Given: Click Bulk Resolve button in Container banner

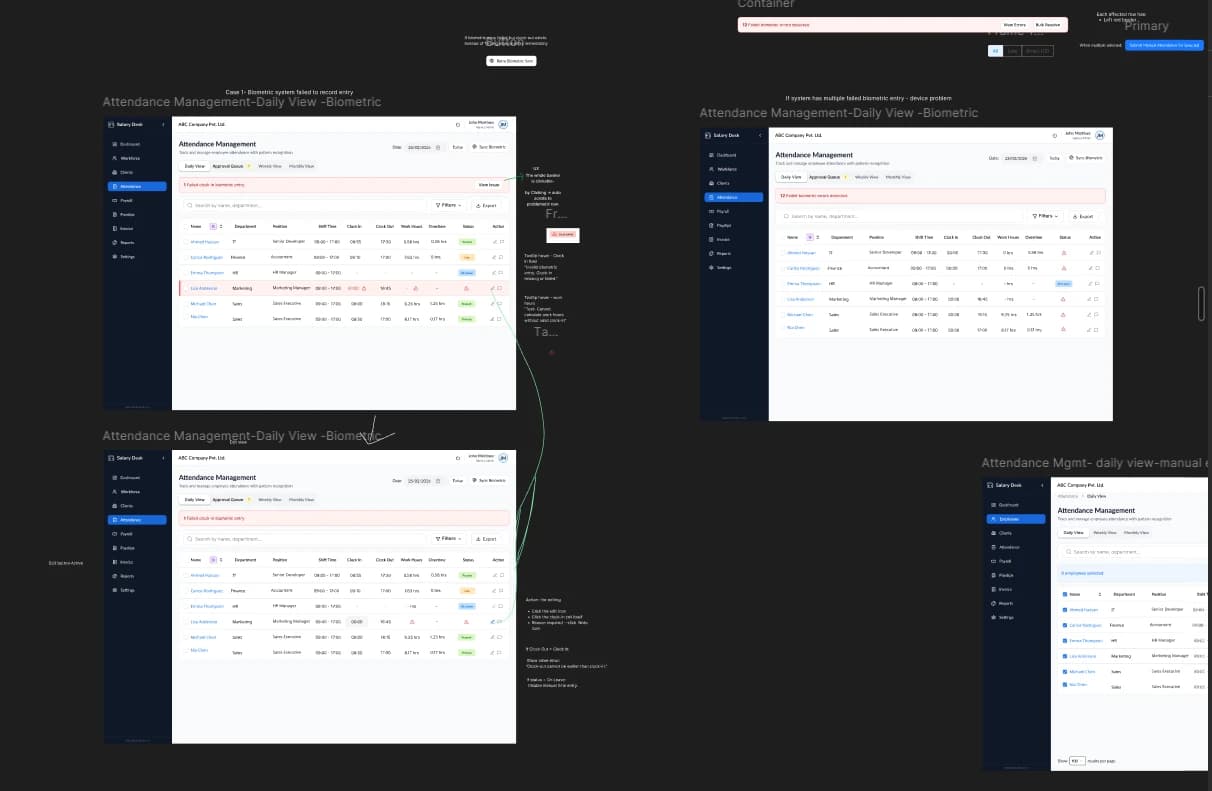Looking at the screenshot, I should (x=1049, y=23).
